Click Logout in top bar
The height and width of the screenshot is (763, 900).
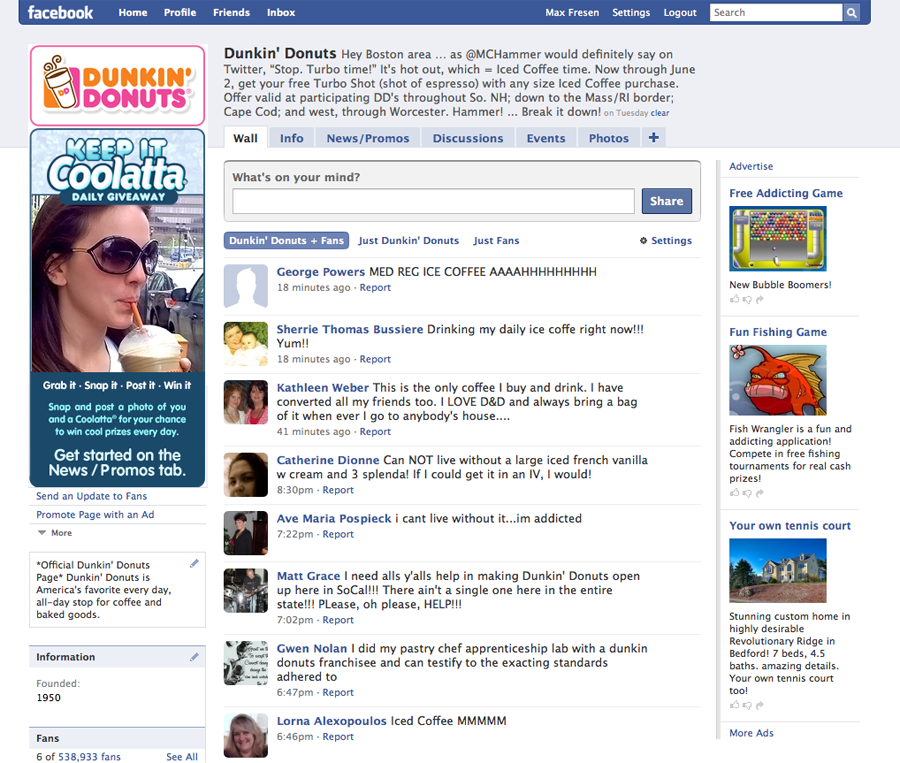pyautogui.click(x=680, y=13)
